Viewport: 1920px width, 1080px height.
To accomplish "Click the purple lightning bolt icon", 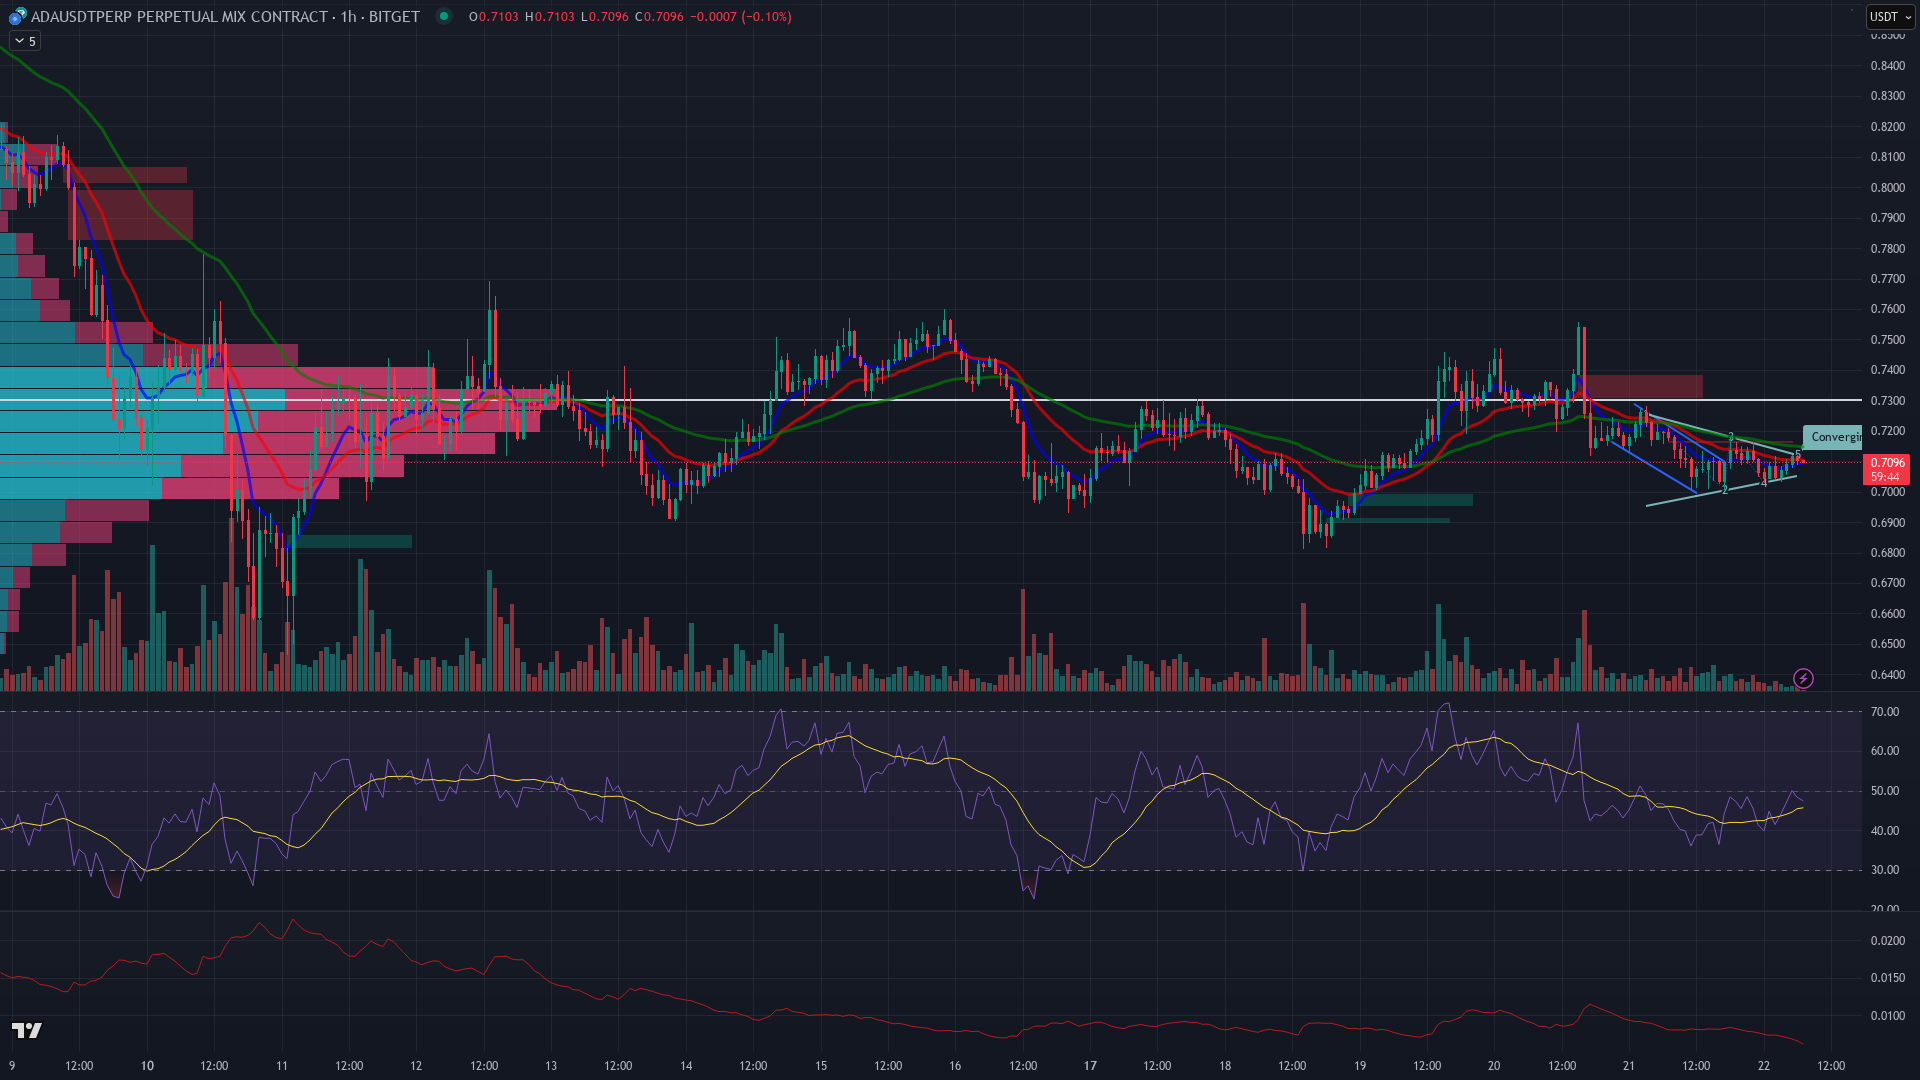I will (1803, 679).
